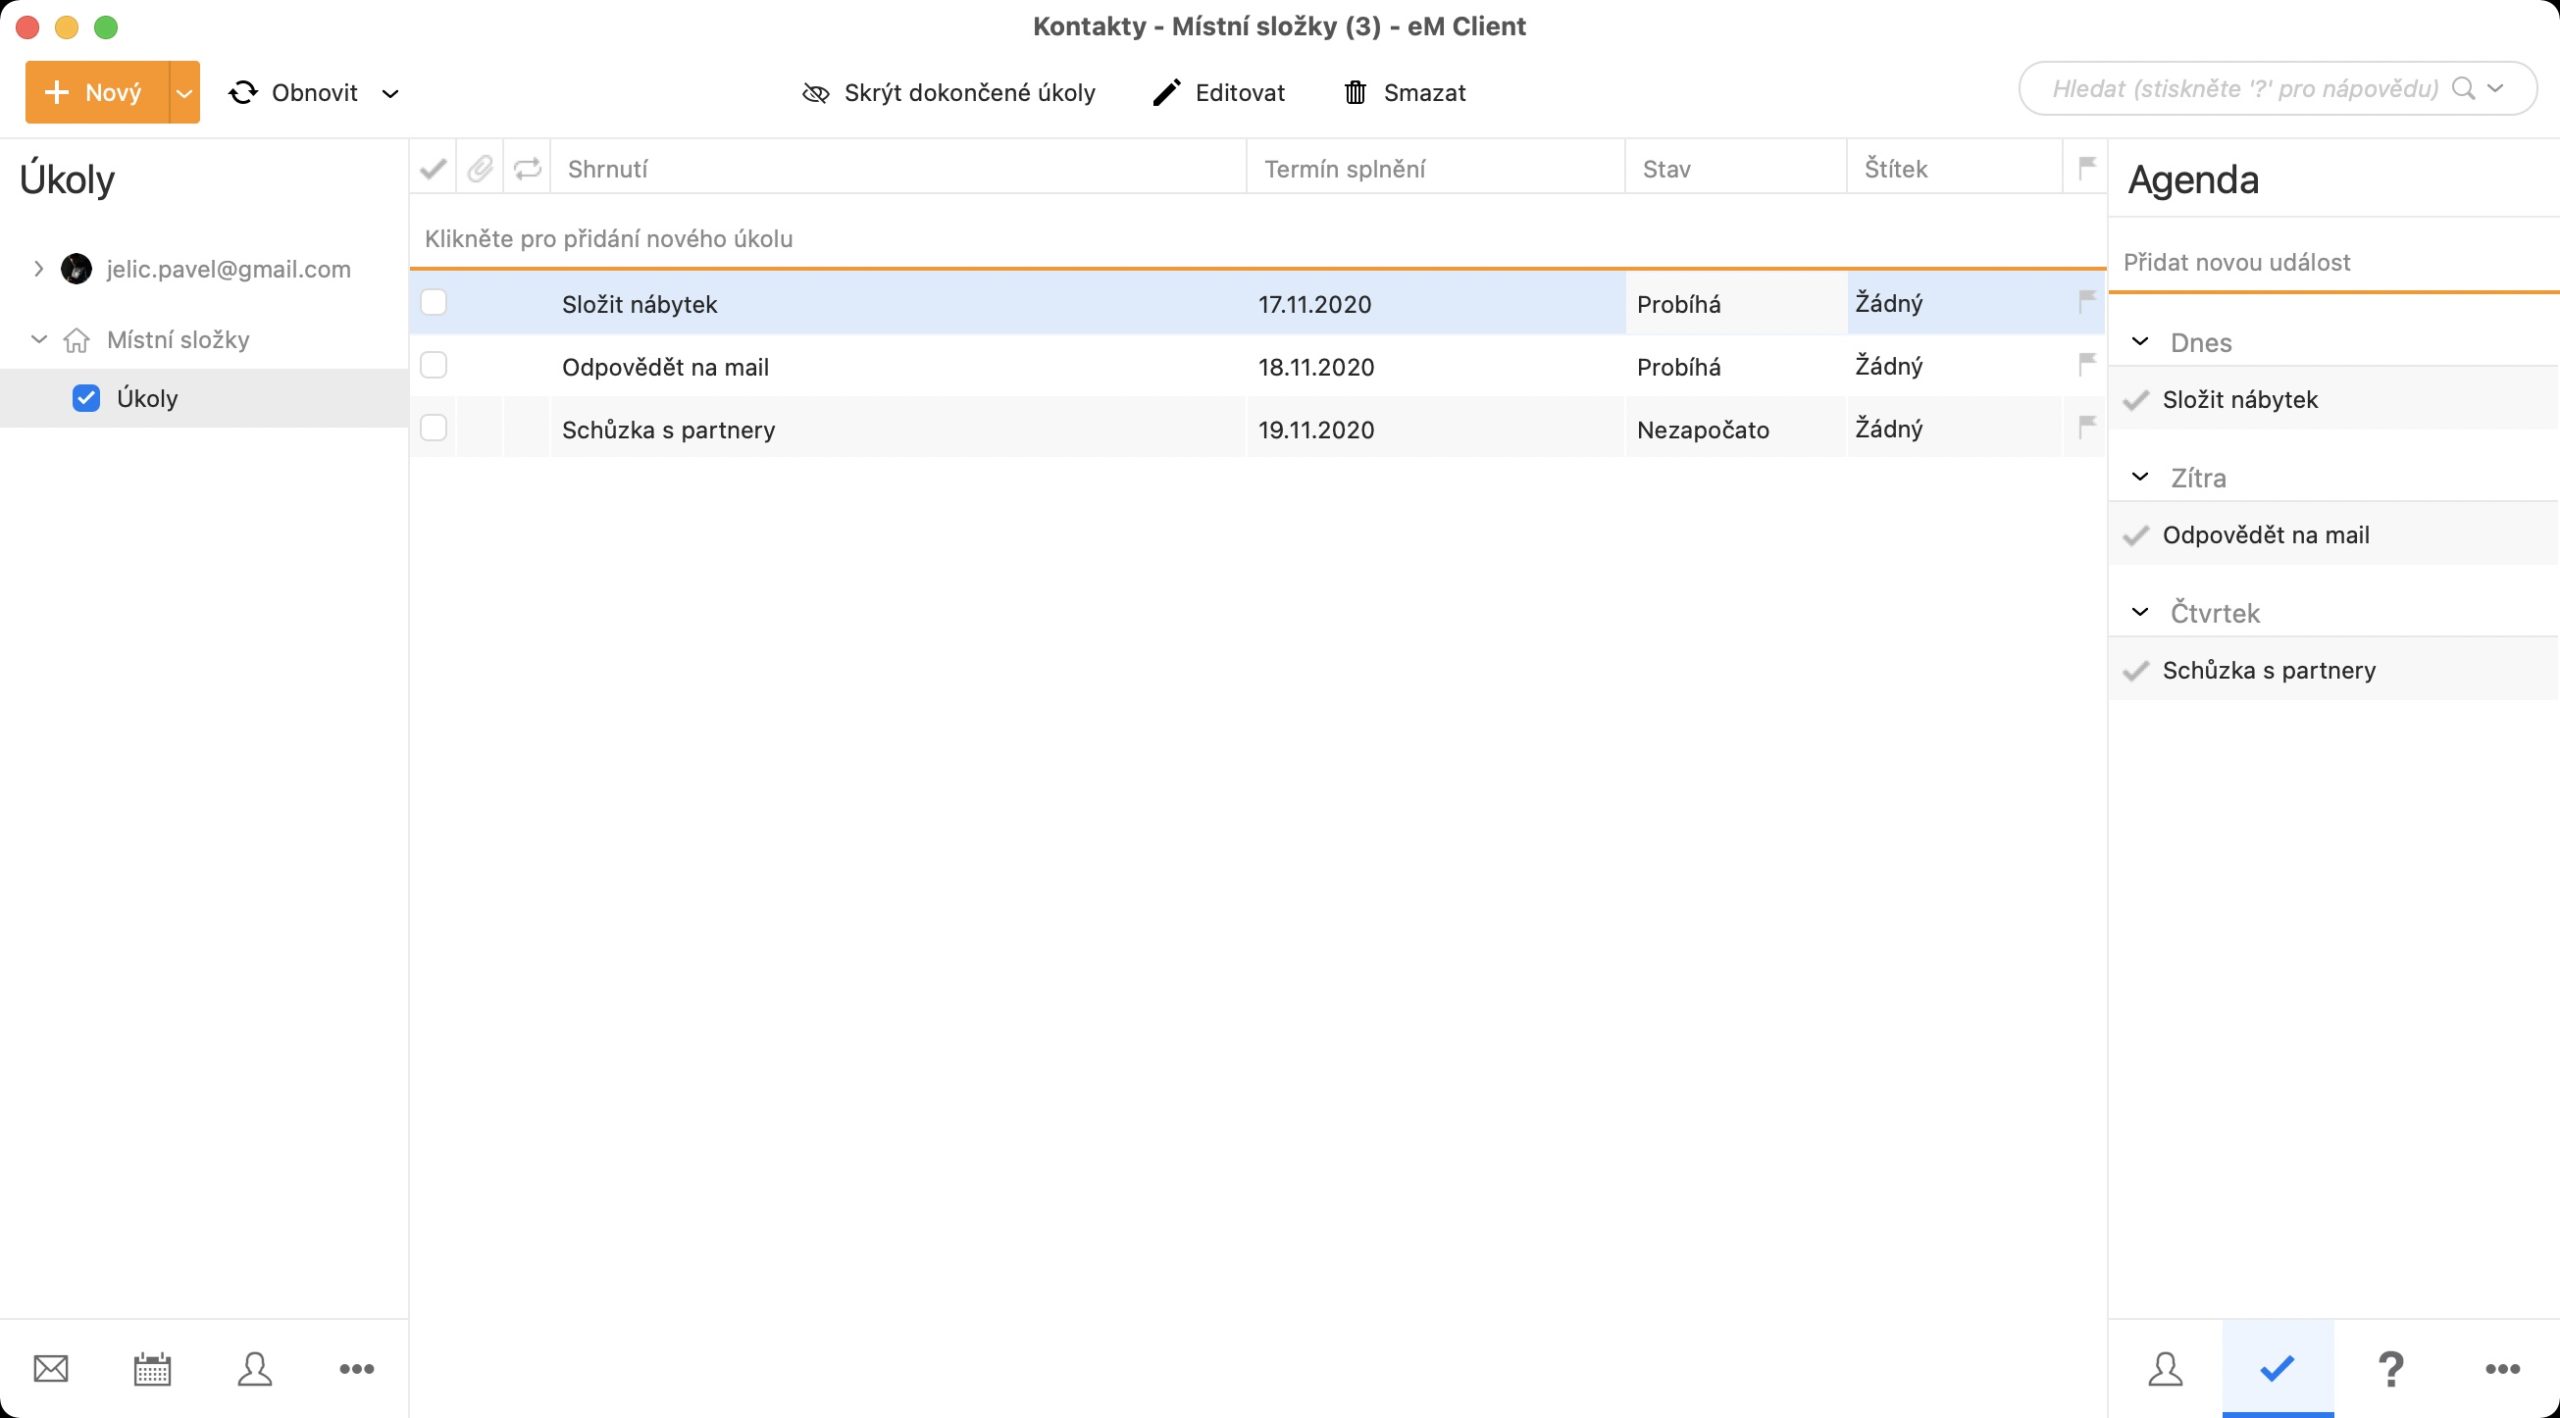Open the left sidebar more options dots
Image resolution: width=2560 pixels, height=1418 pixels.
(356, 1368)
